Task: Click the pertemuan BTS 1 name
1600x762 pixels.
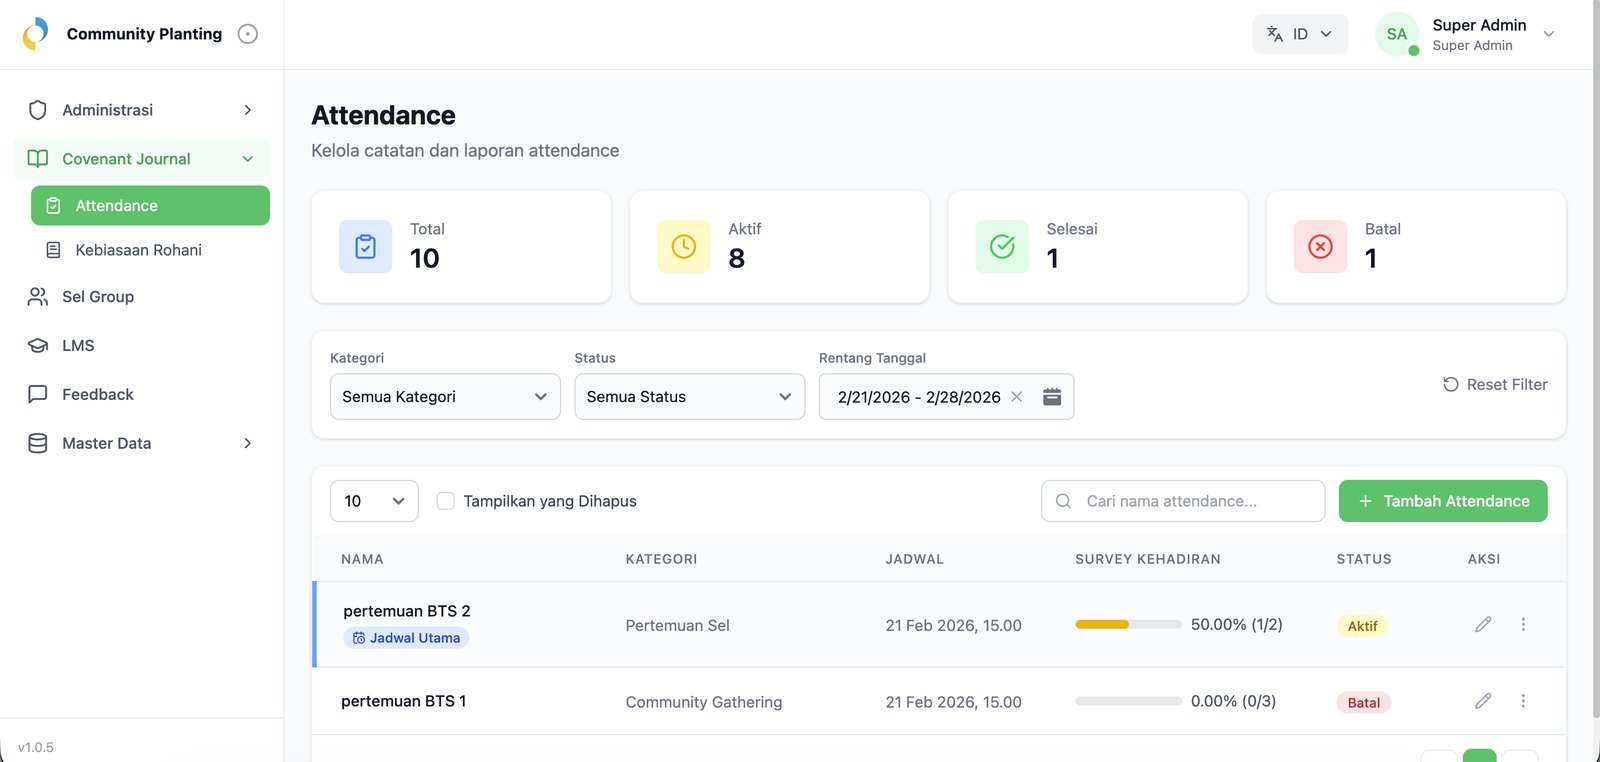Action: point(404,701)
